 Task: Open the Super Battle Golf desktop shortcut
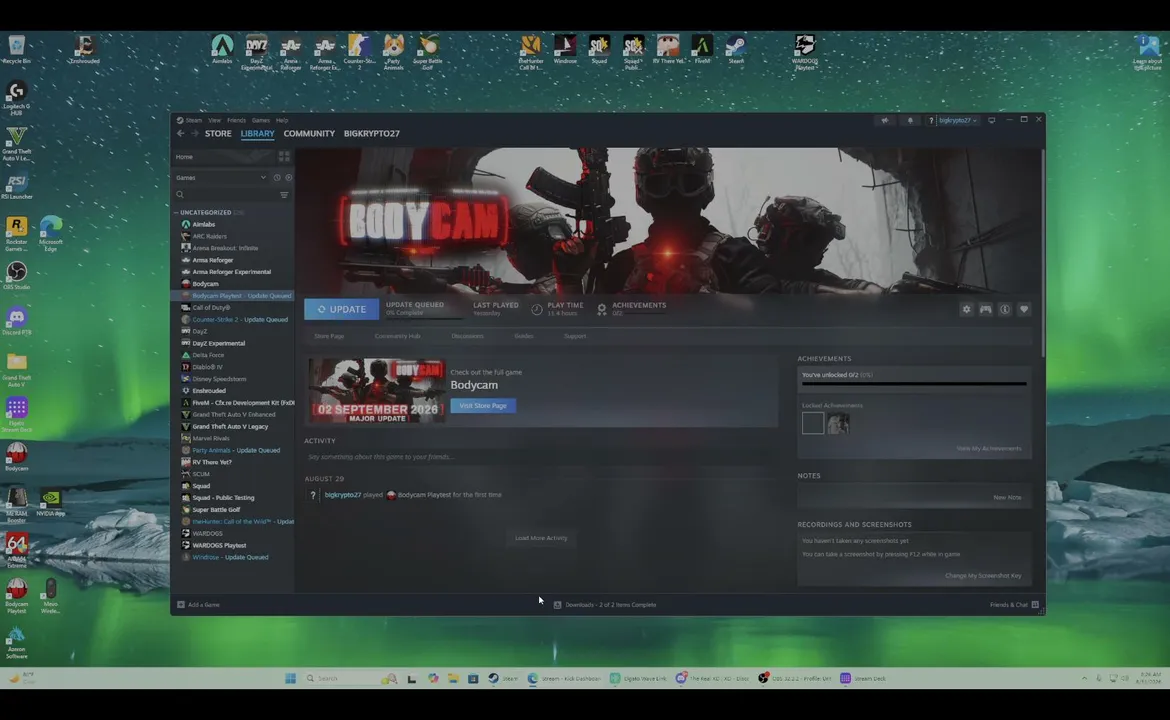[428, 51]
